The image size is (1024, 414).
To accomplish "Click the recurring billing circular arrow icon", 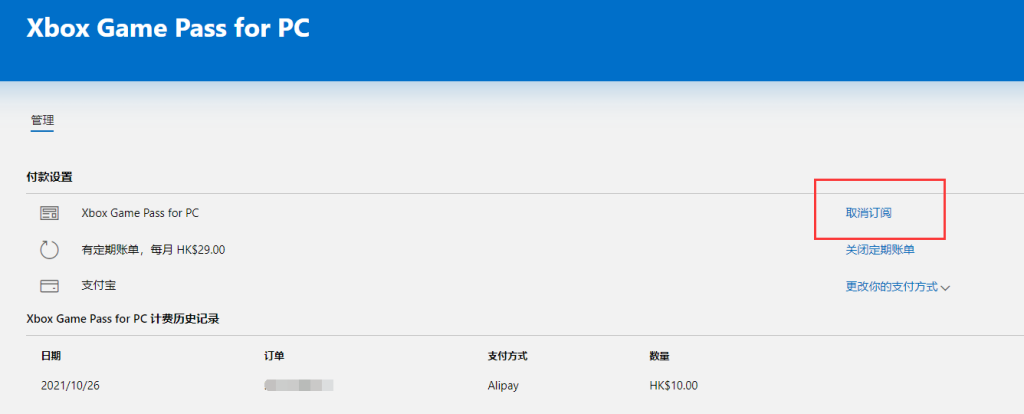I will 50,249.
